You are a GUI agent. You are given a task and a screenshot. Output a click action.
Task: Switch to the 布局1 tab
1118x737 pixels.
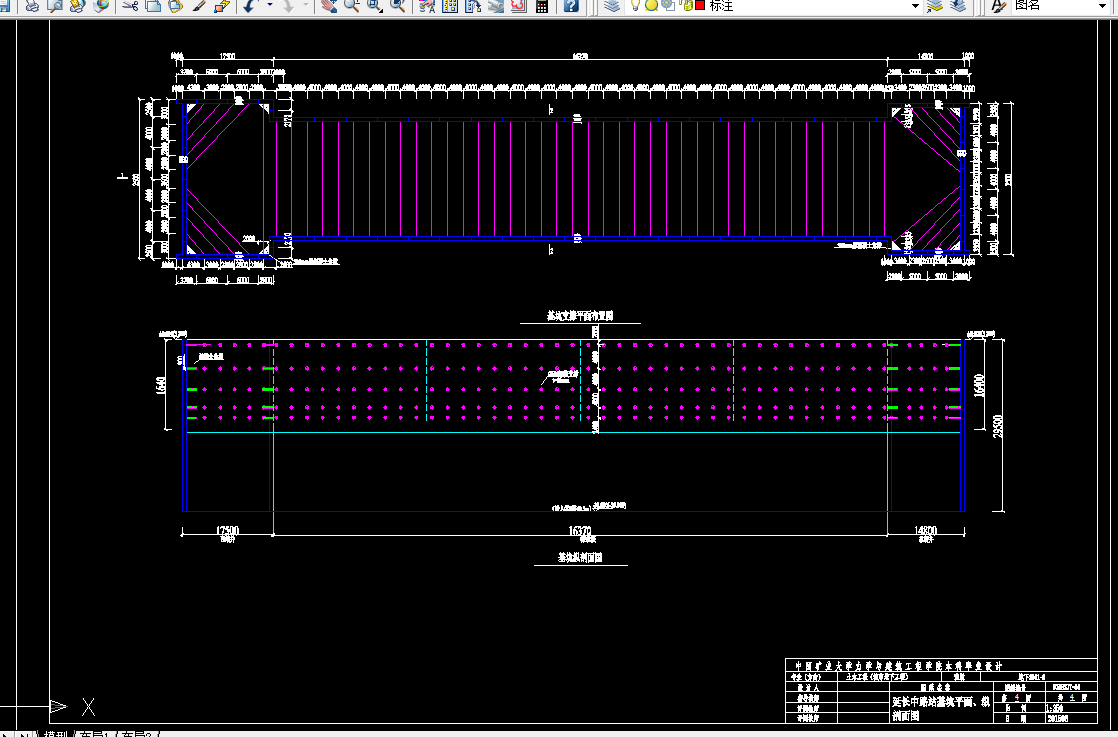coord(94,733)
